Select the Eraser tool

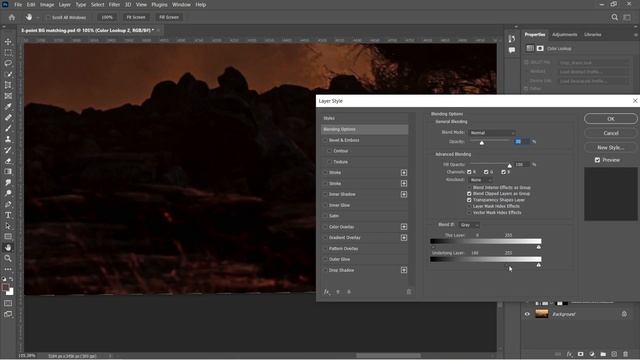tap(8, 161)
